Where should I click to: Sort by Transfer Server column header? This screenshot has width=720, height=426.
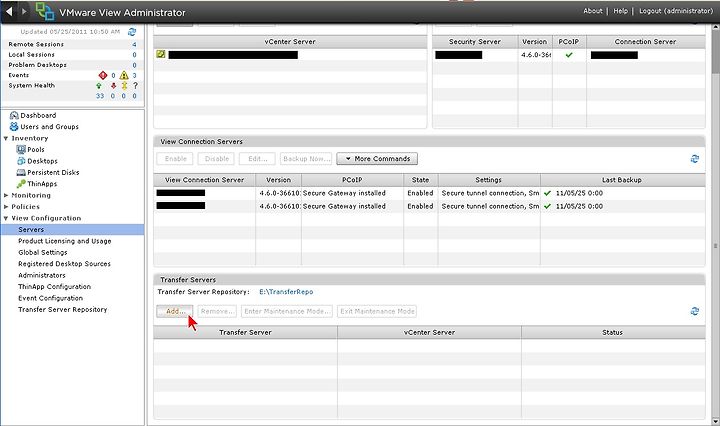(245, 332)
